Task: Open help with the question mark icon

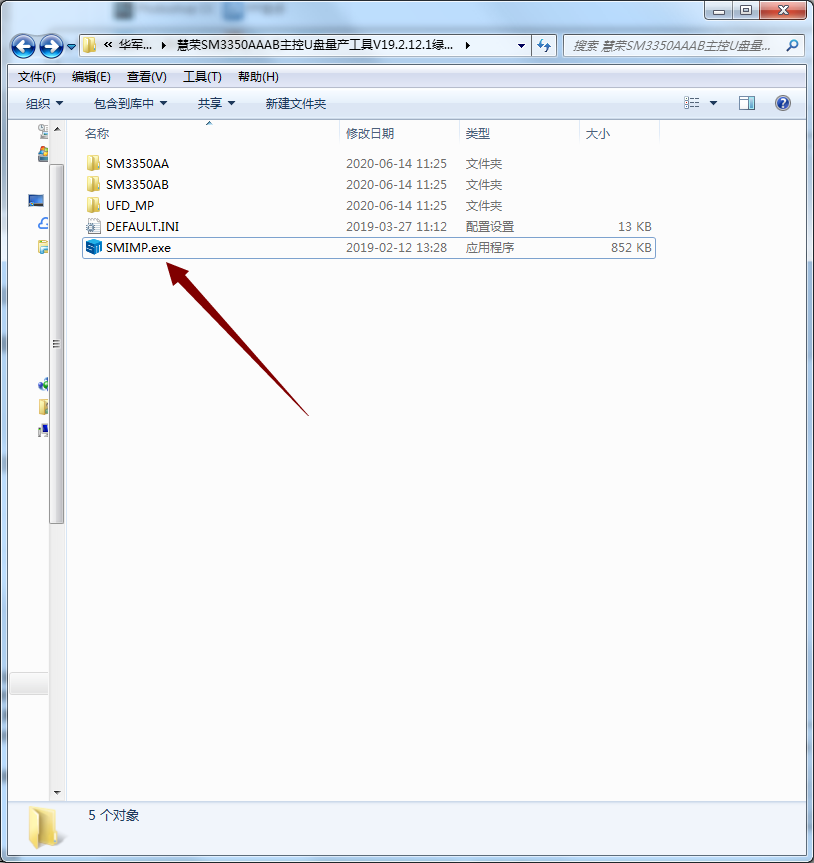Action: 783,103
